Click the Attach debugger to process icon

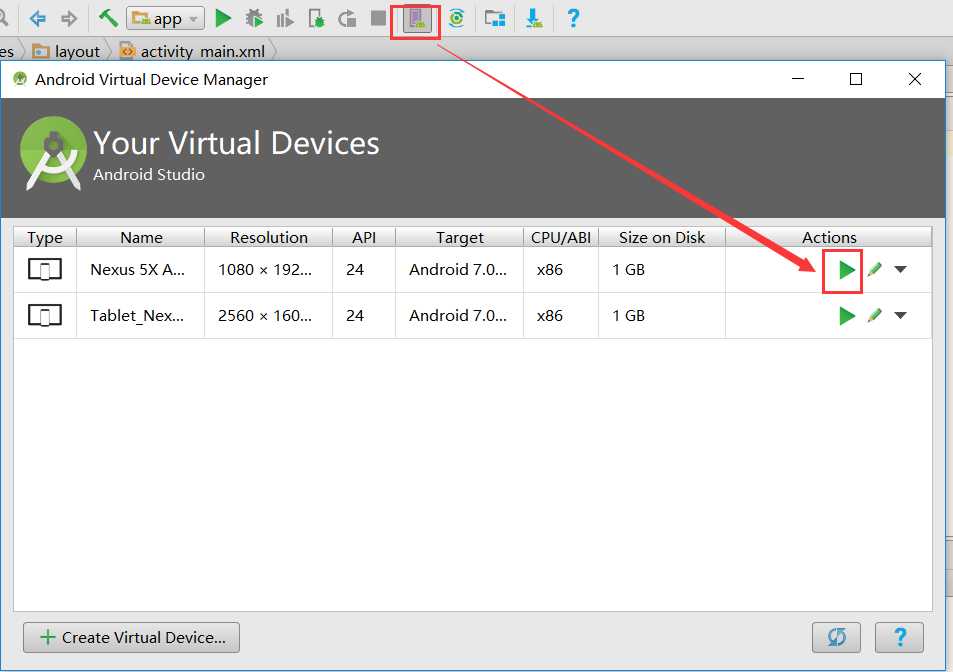(316, 19)
